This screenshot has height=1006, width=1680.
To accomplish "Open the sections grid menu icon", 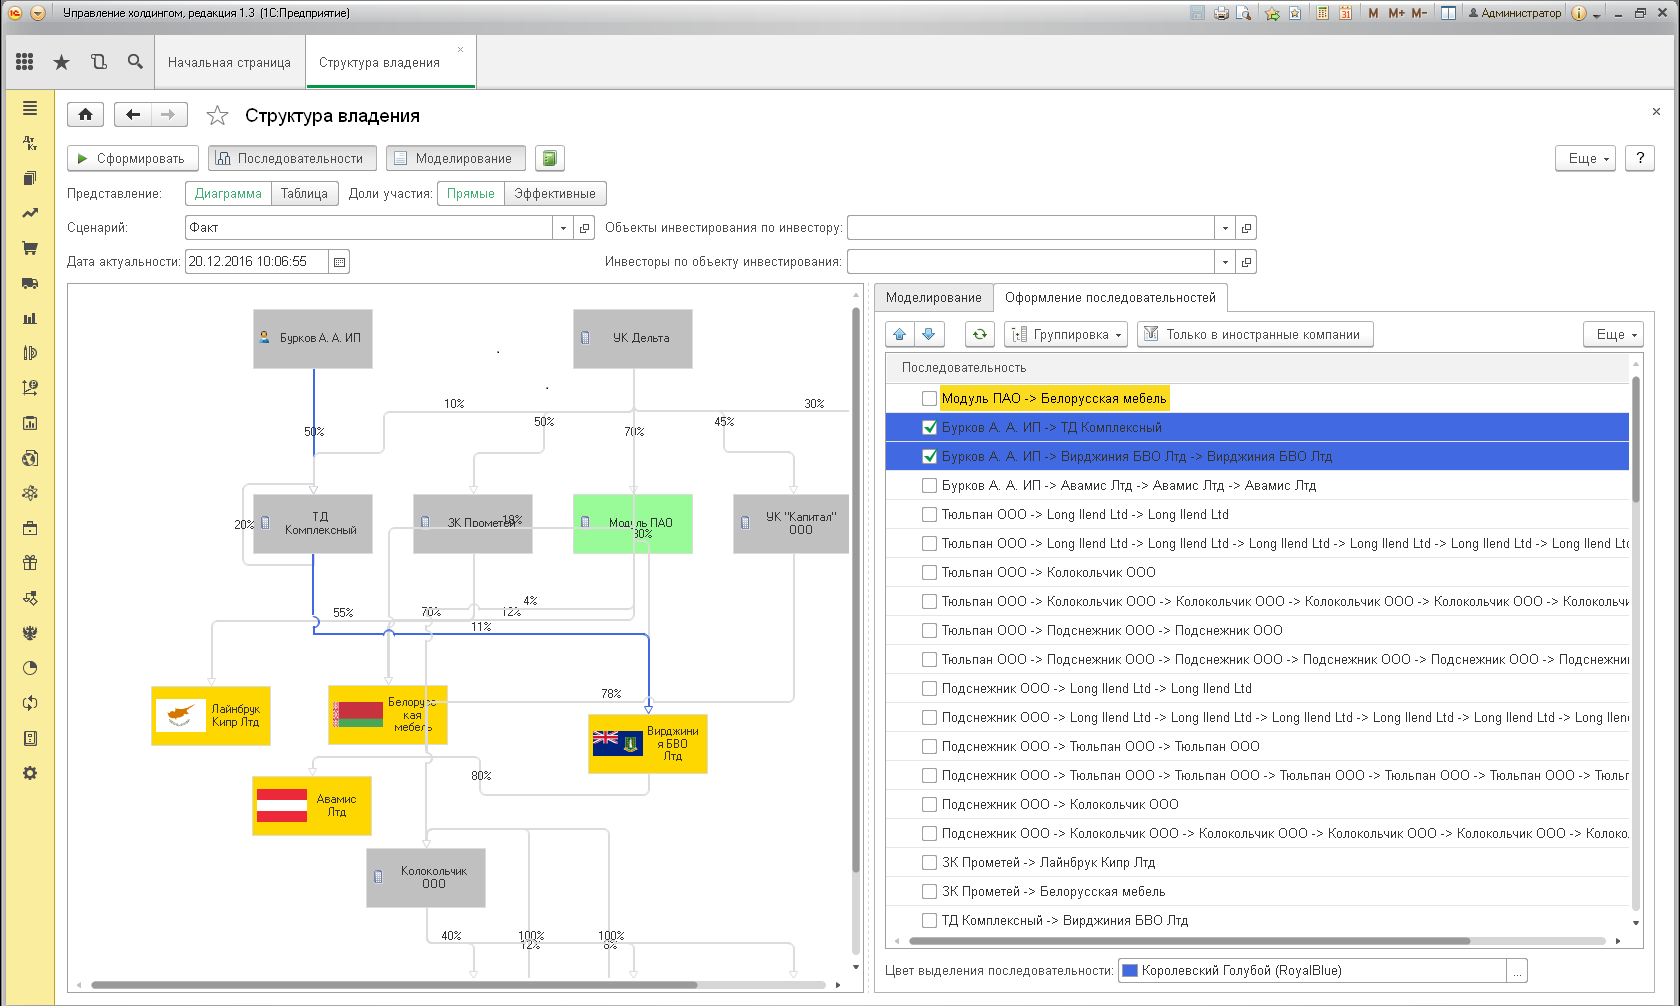I will coord(25,62).
